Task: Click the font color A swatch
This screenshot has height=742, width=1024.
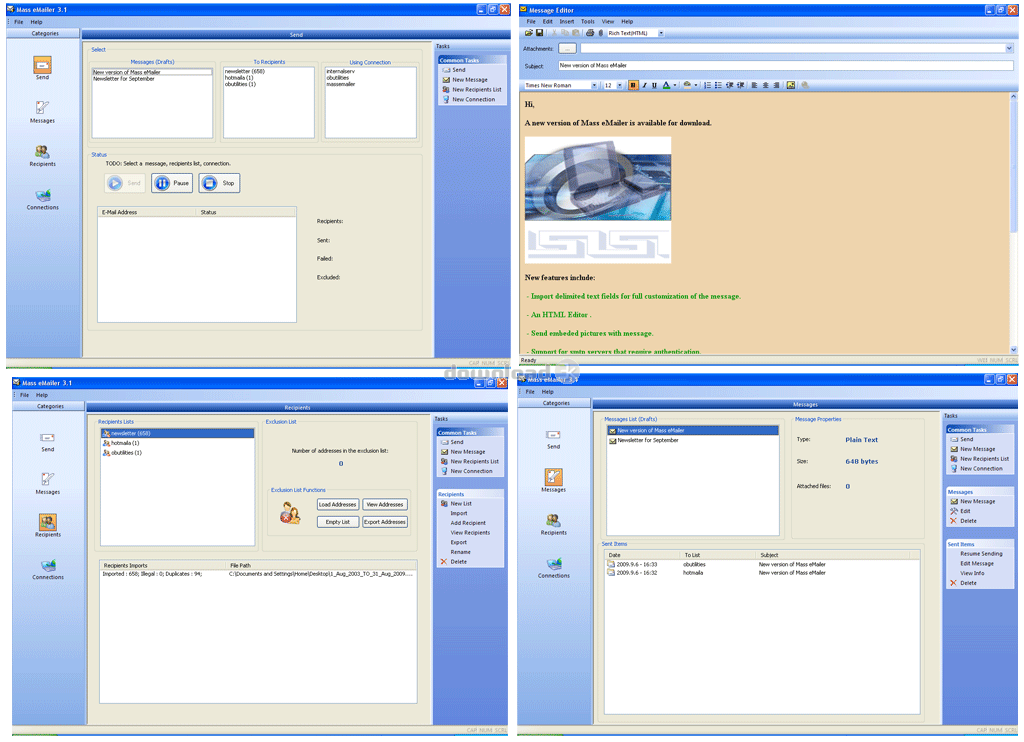Action: coord(666,85)
